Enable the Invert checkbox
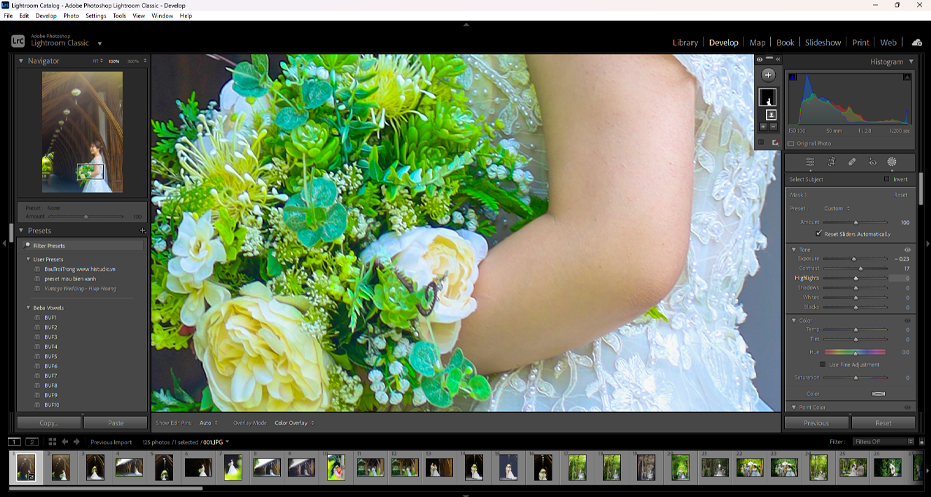Screen dimensions: 931x497 tap(886, 179)
